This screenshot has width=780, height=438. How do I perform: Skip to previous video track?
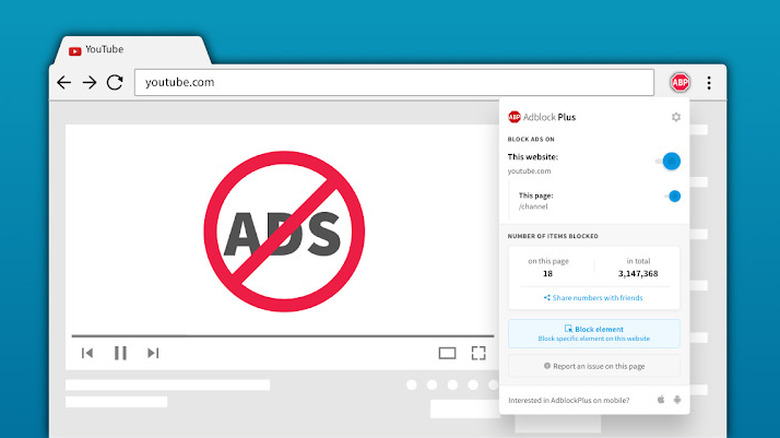tap(87, 353)
